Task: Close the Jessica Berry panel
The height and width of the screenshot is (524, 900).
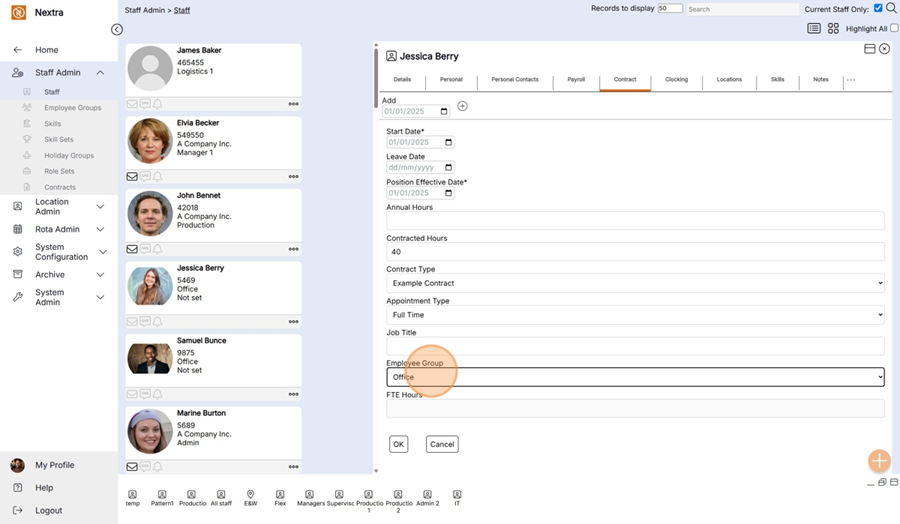Action: [885, 49]
